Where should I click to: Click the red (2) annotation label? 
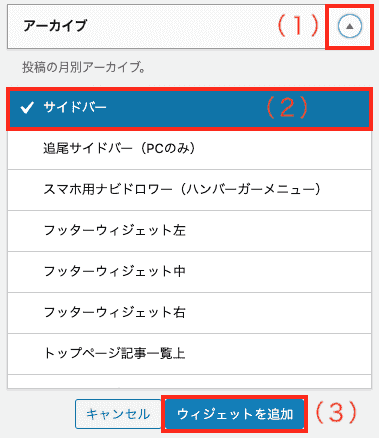coord(286,108)
